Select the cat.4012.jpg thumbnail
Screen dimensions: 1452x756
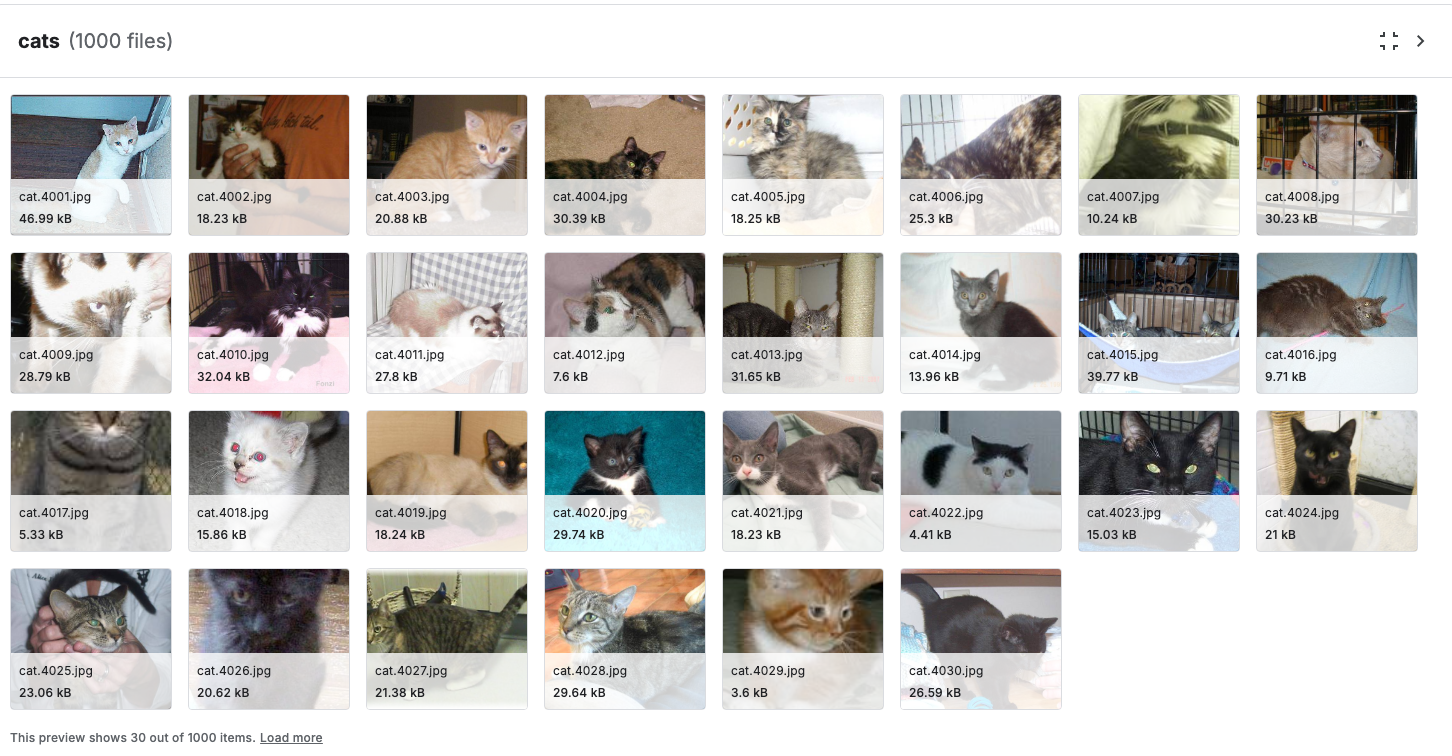coord(625,323)
